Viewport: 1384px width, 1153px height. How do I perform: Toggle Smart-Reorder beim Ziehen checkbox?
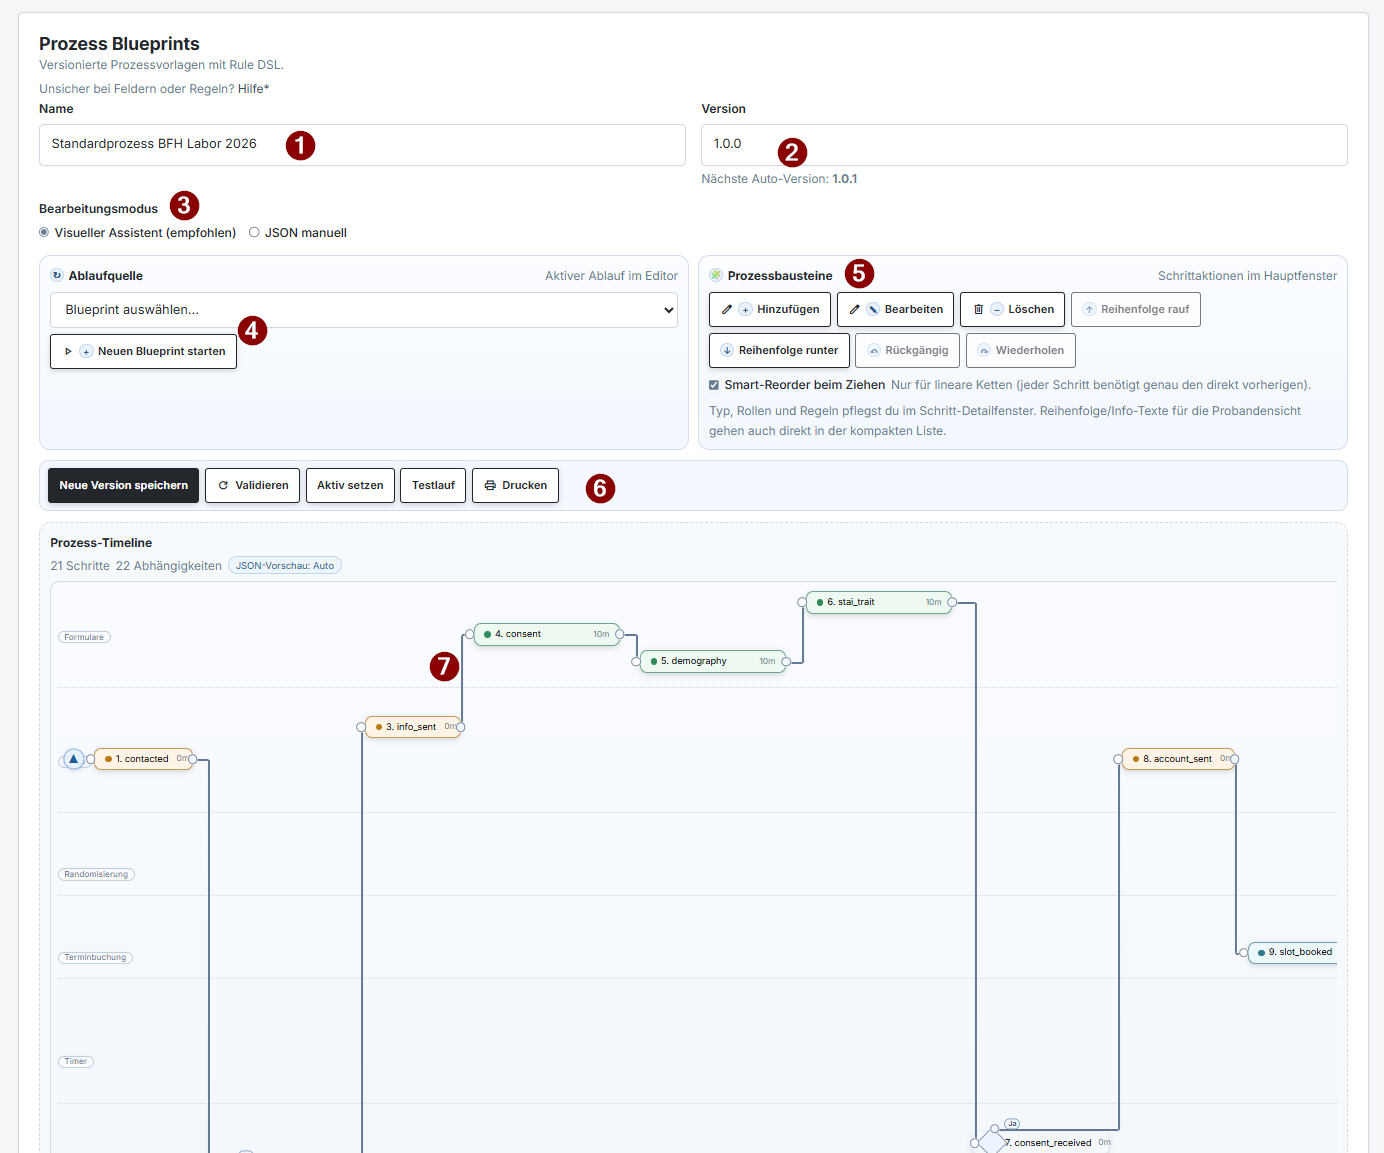click(714, 385)
